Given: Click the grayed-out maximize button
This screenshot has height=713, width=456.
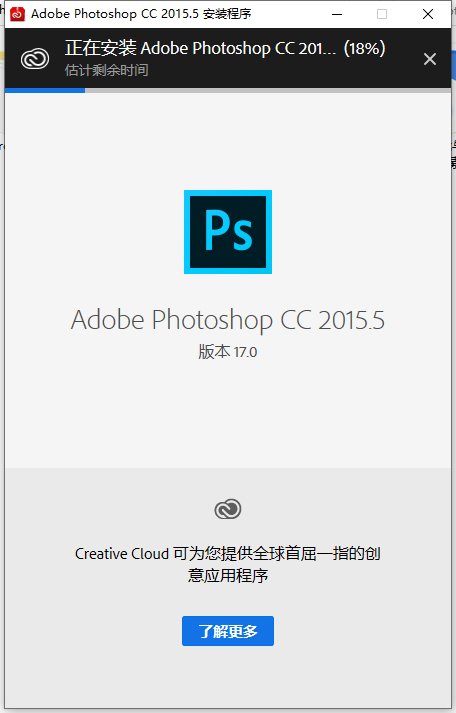Looking at the screenshot, I should [x=382, y=14].
